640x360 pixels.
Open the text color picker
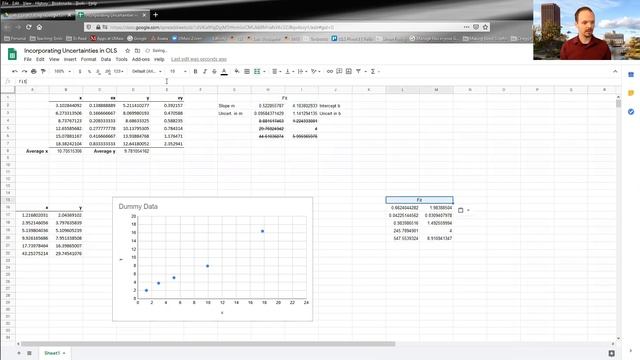click(x=224, y=71)
